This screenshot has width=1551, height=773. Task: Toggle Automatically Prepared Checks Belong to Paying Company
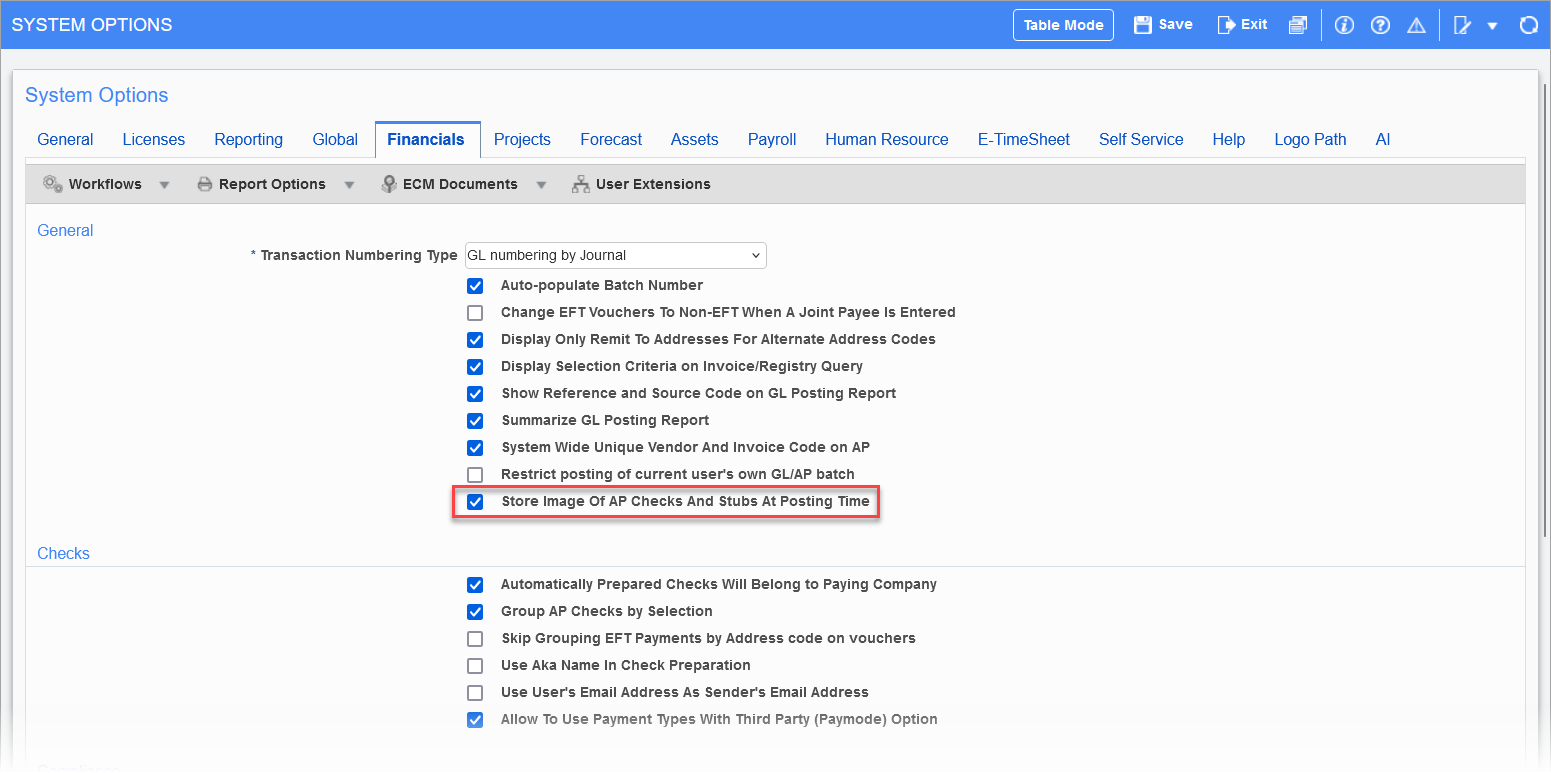475,585
